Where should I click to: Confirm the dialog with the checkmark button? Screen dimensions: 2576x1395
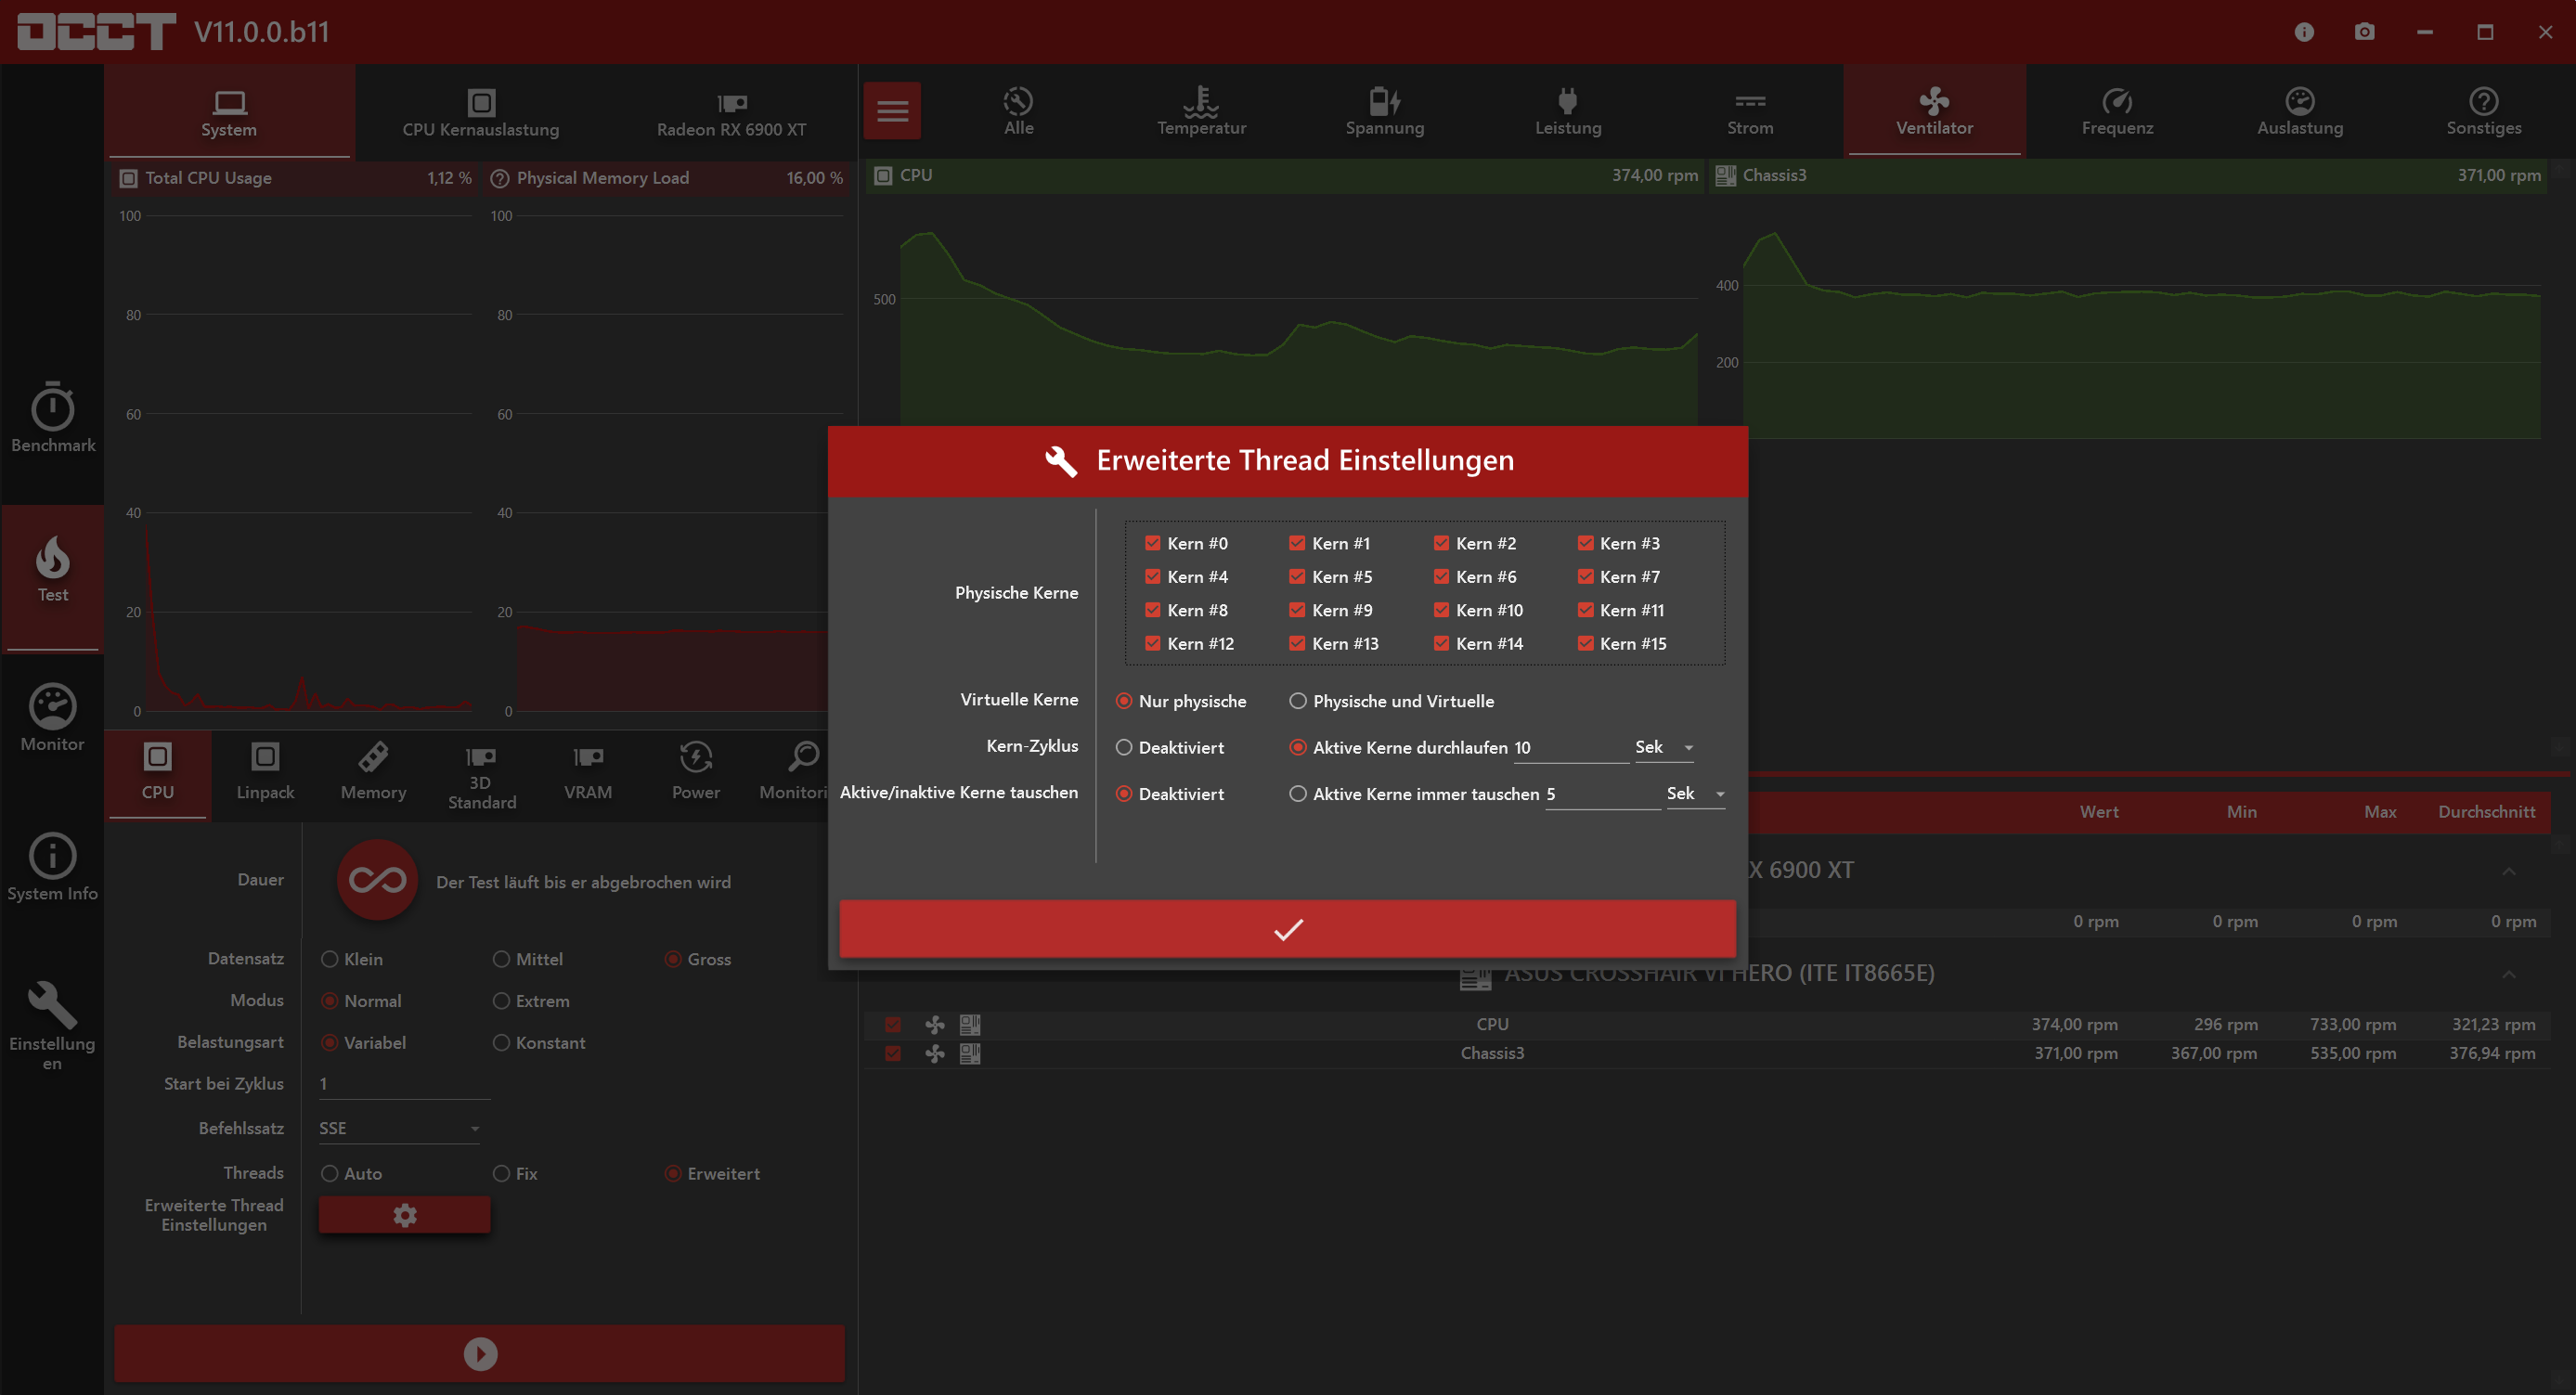click(x=1287, y=929)
